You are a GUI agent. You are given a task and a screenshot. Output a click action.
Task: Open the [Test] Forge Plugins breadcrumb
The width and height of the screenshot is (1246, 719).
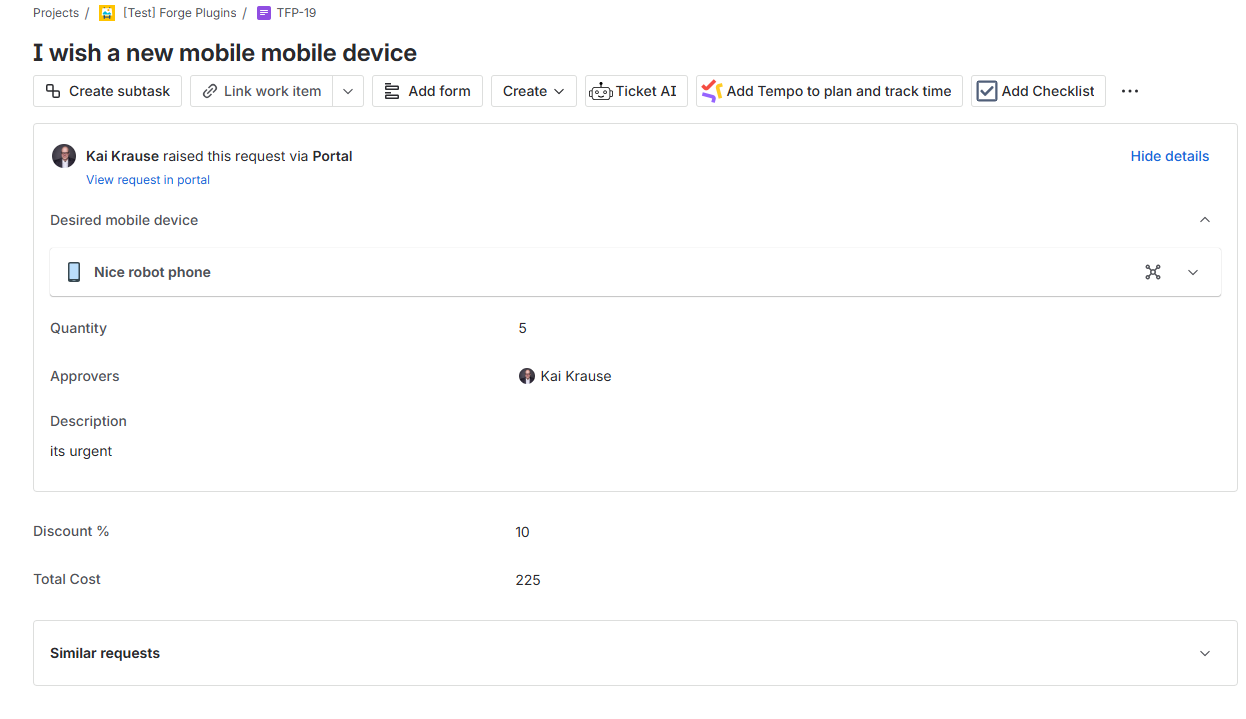coord(180,13)
